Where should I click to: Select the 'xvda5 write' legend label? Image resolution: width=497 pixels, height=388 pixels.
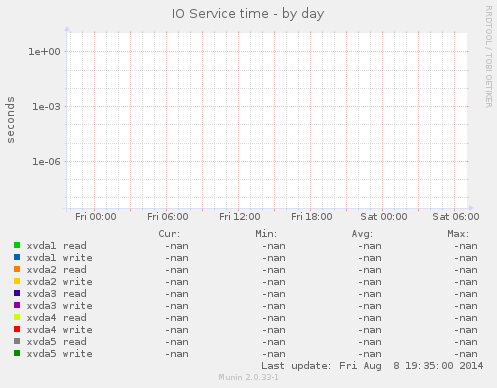[x=59, y=354]
